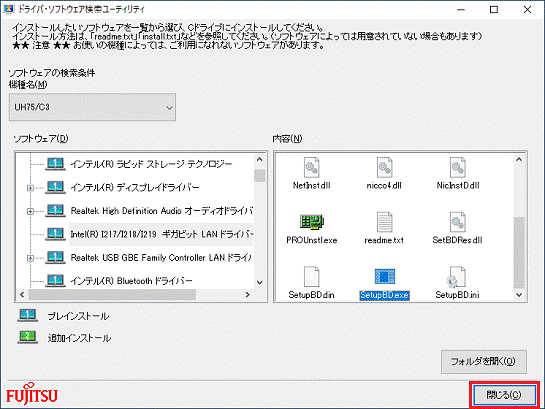
Task: Click the SetupBD.din file name label
Action: pos(311,295)
